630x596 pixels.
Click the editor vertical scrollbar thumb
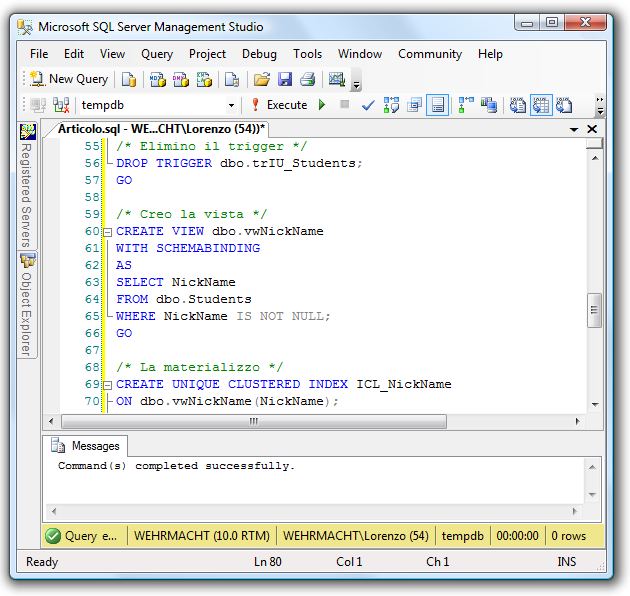pos(594,310)
